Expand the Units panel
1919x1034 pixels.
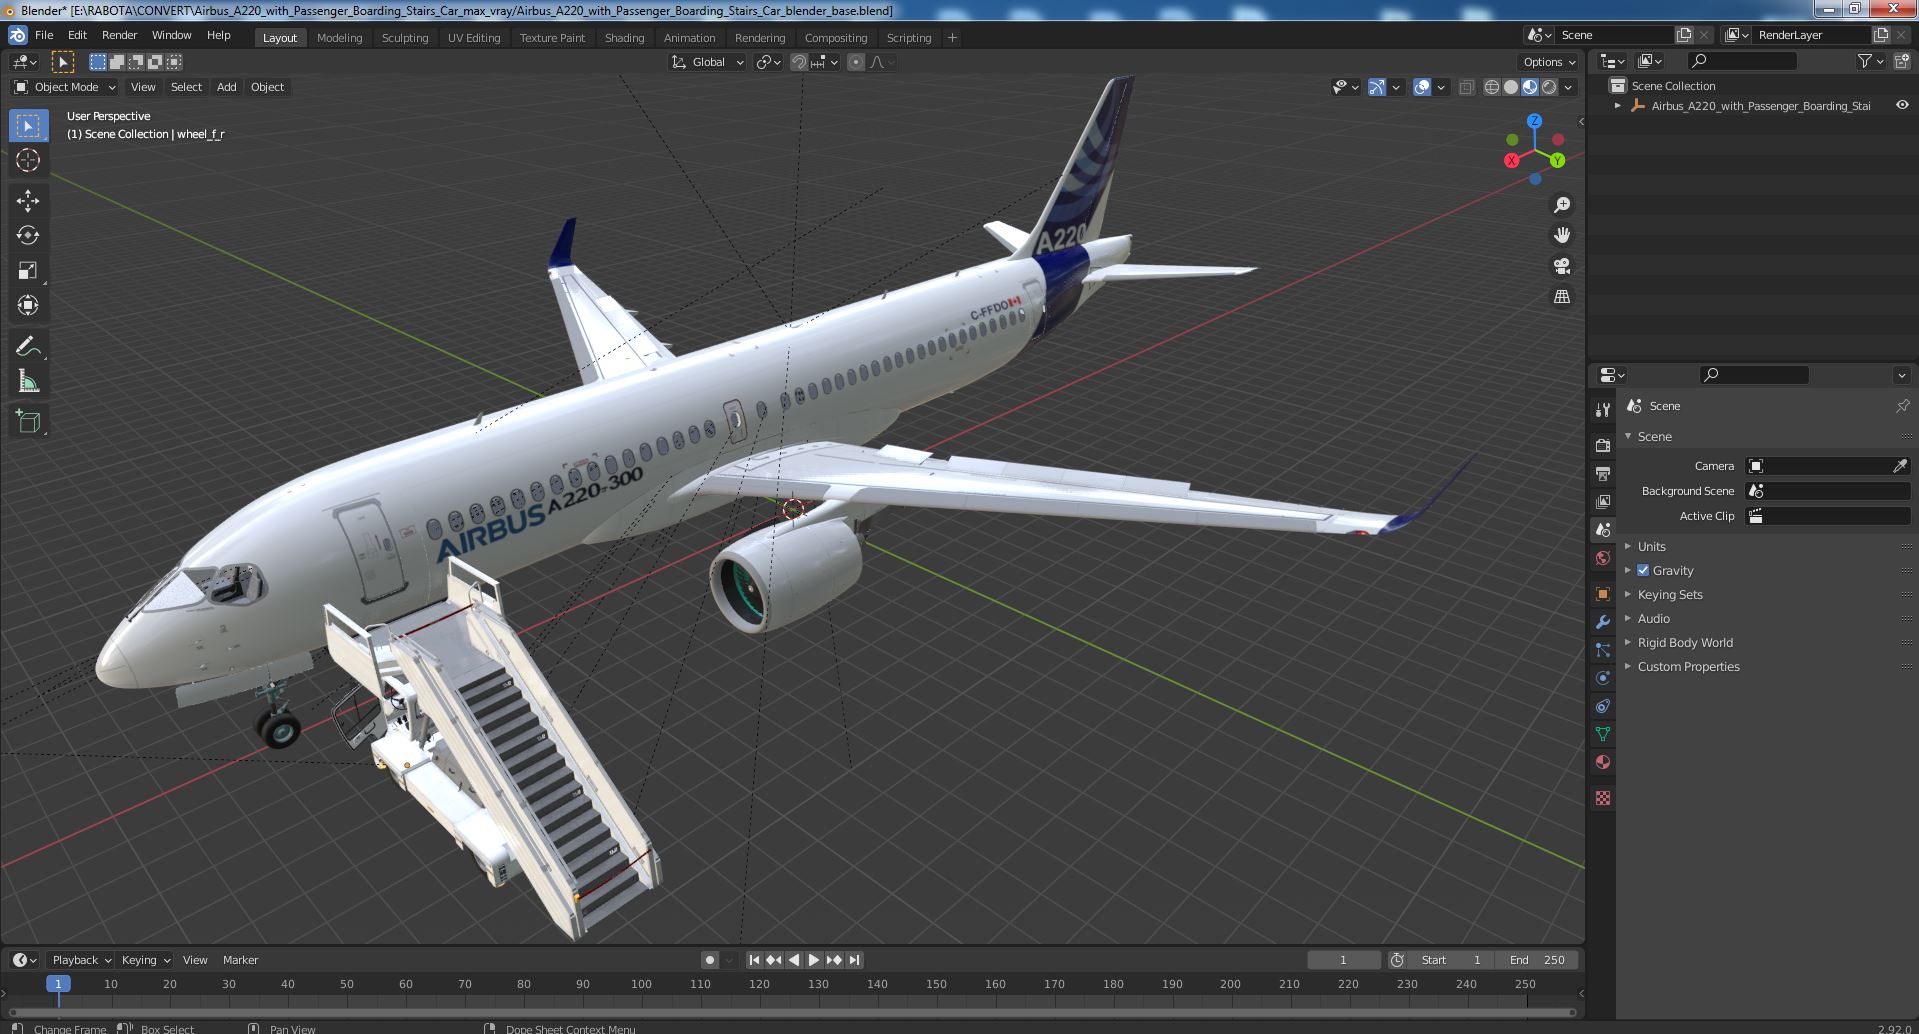[x=1651, y=546]
